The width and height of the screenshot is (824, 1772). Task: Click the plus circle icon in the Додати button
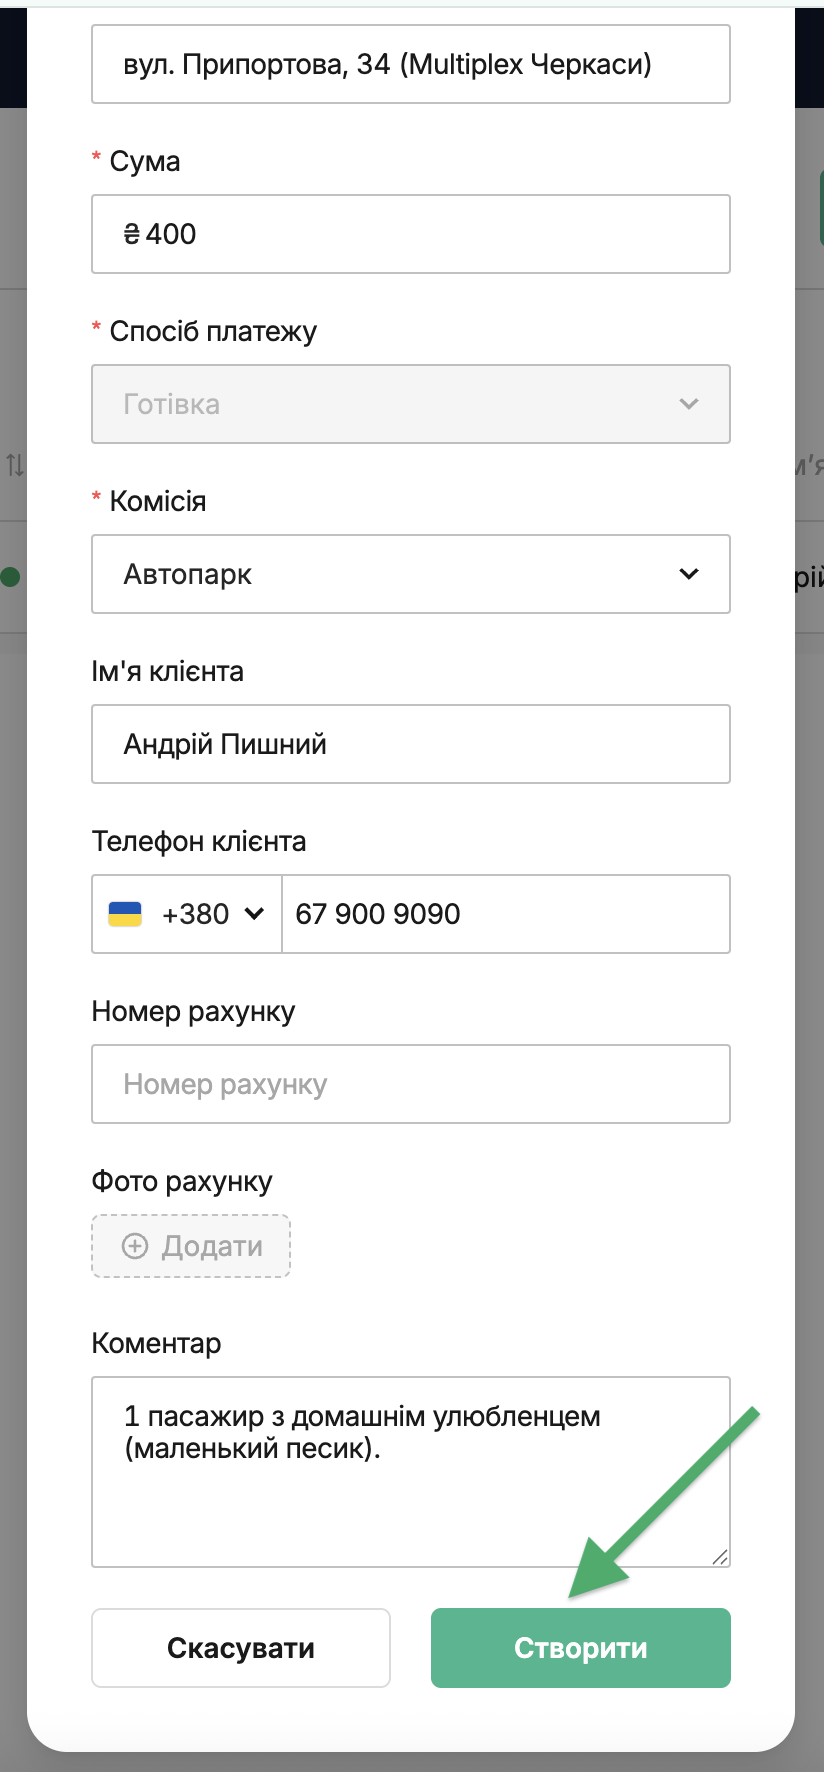pyautogui.click(x=135, y=1246)
